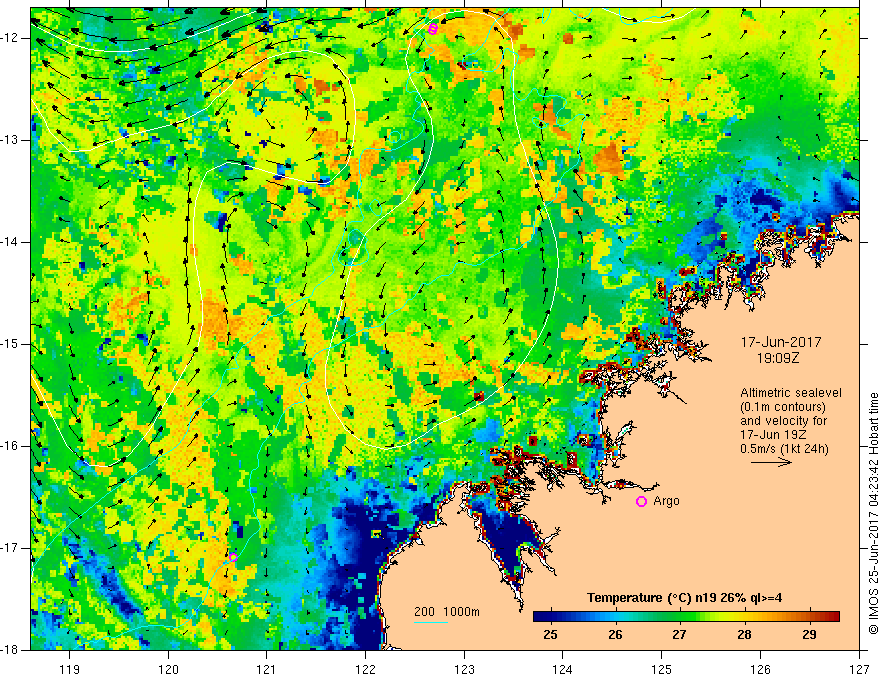Click the longitude 123 axis label

pos(464,669)
